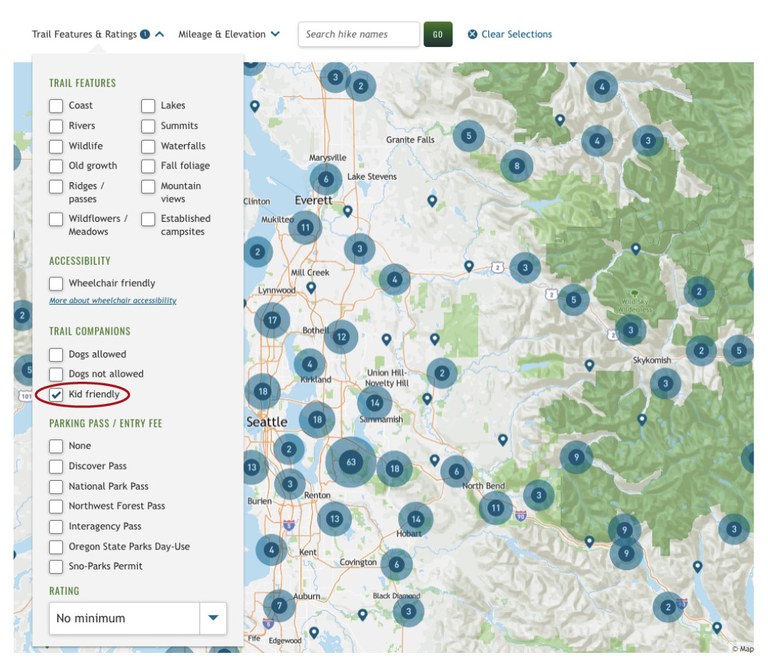Check the Coast trail feature
This screenshot has width=768, height=665.
pos(56,106)
